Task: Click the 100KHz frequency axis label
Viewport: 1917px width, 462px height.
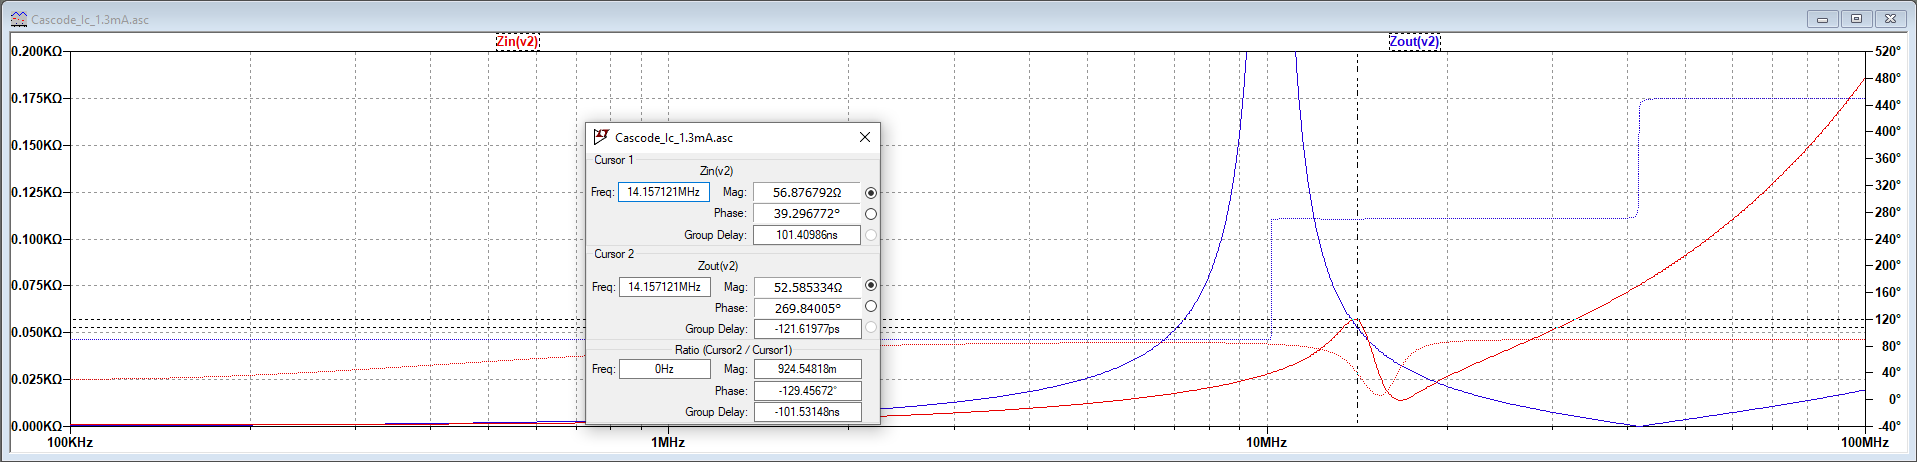Action: 70,442
